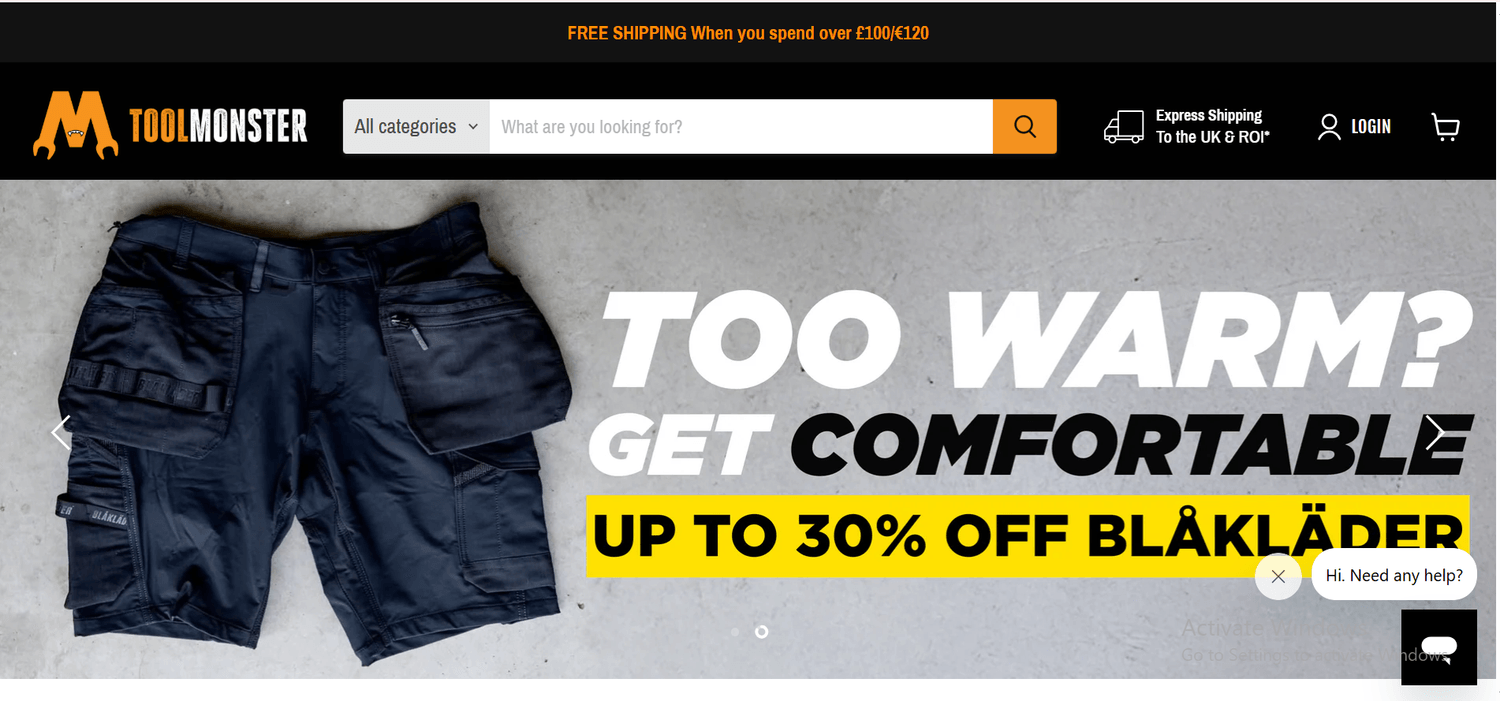Screen dimensions: 1500x701
Task: Click the ToolMonster logo
Action: tap(170, 126)
